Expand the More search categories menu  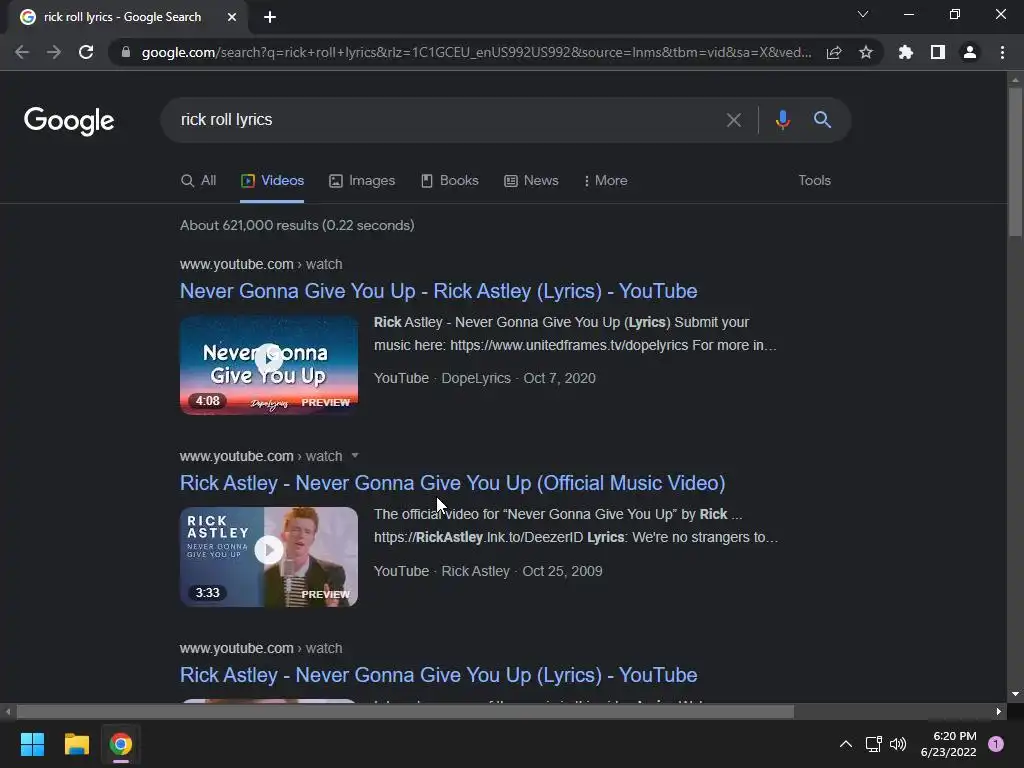[x=605, y=180]
